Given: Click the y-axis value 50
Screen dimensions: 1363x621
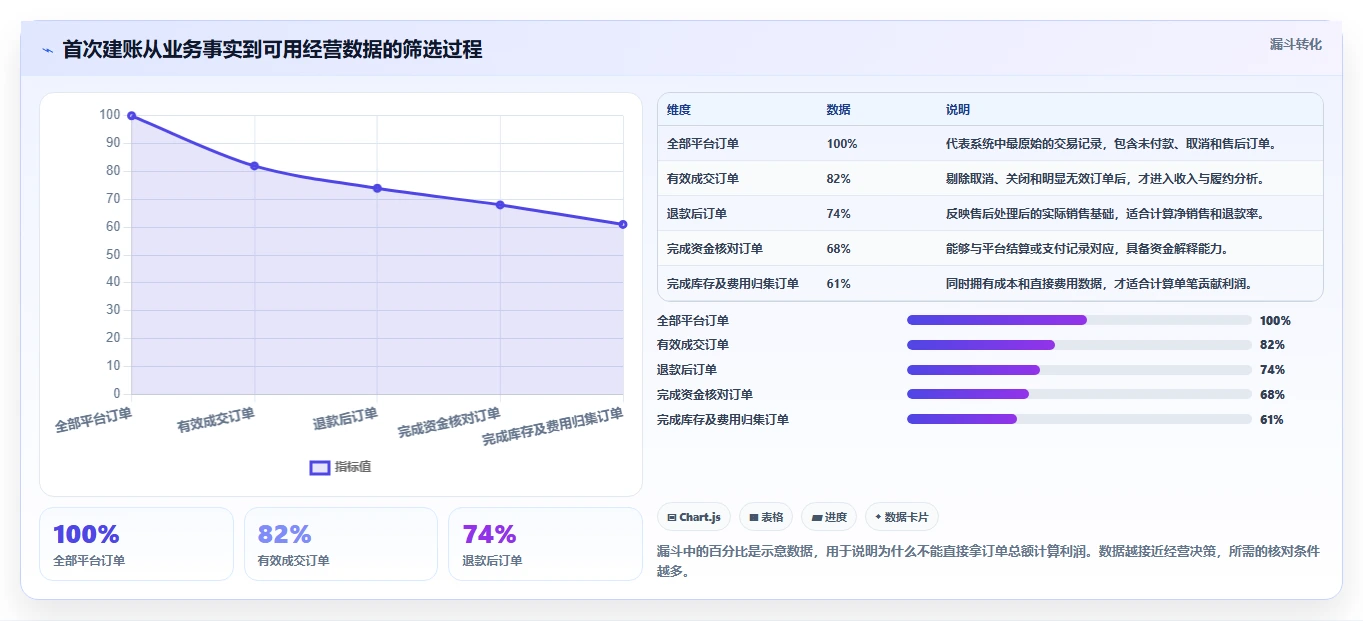Looking at the screenshot, I should click(112, 254).
